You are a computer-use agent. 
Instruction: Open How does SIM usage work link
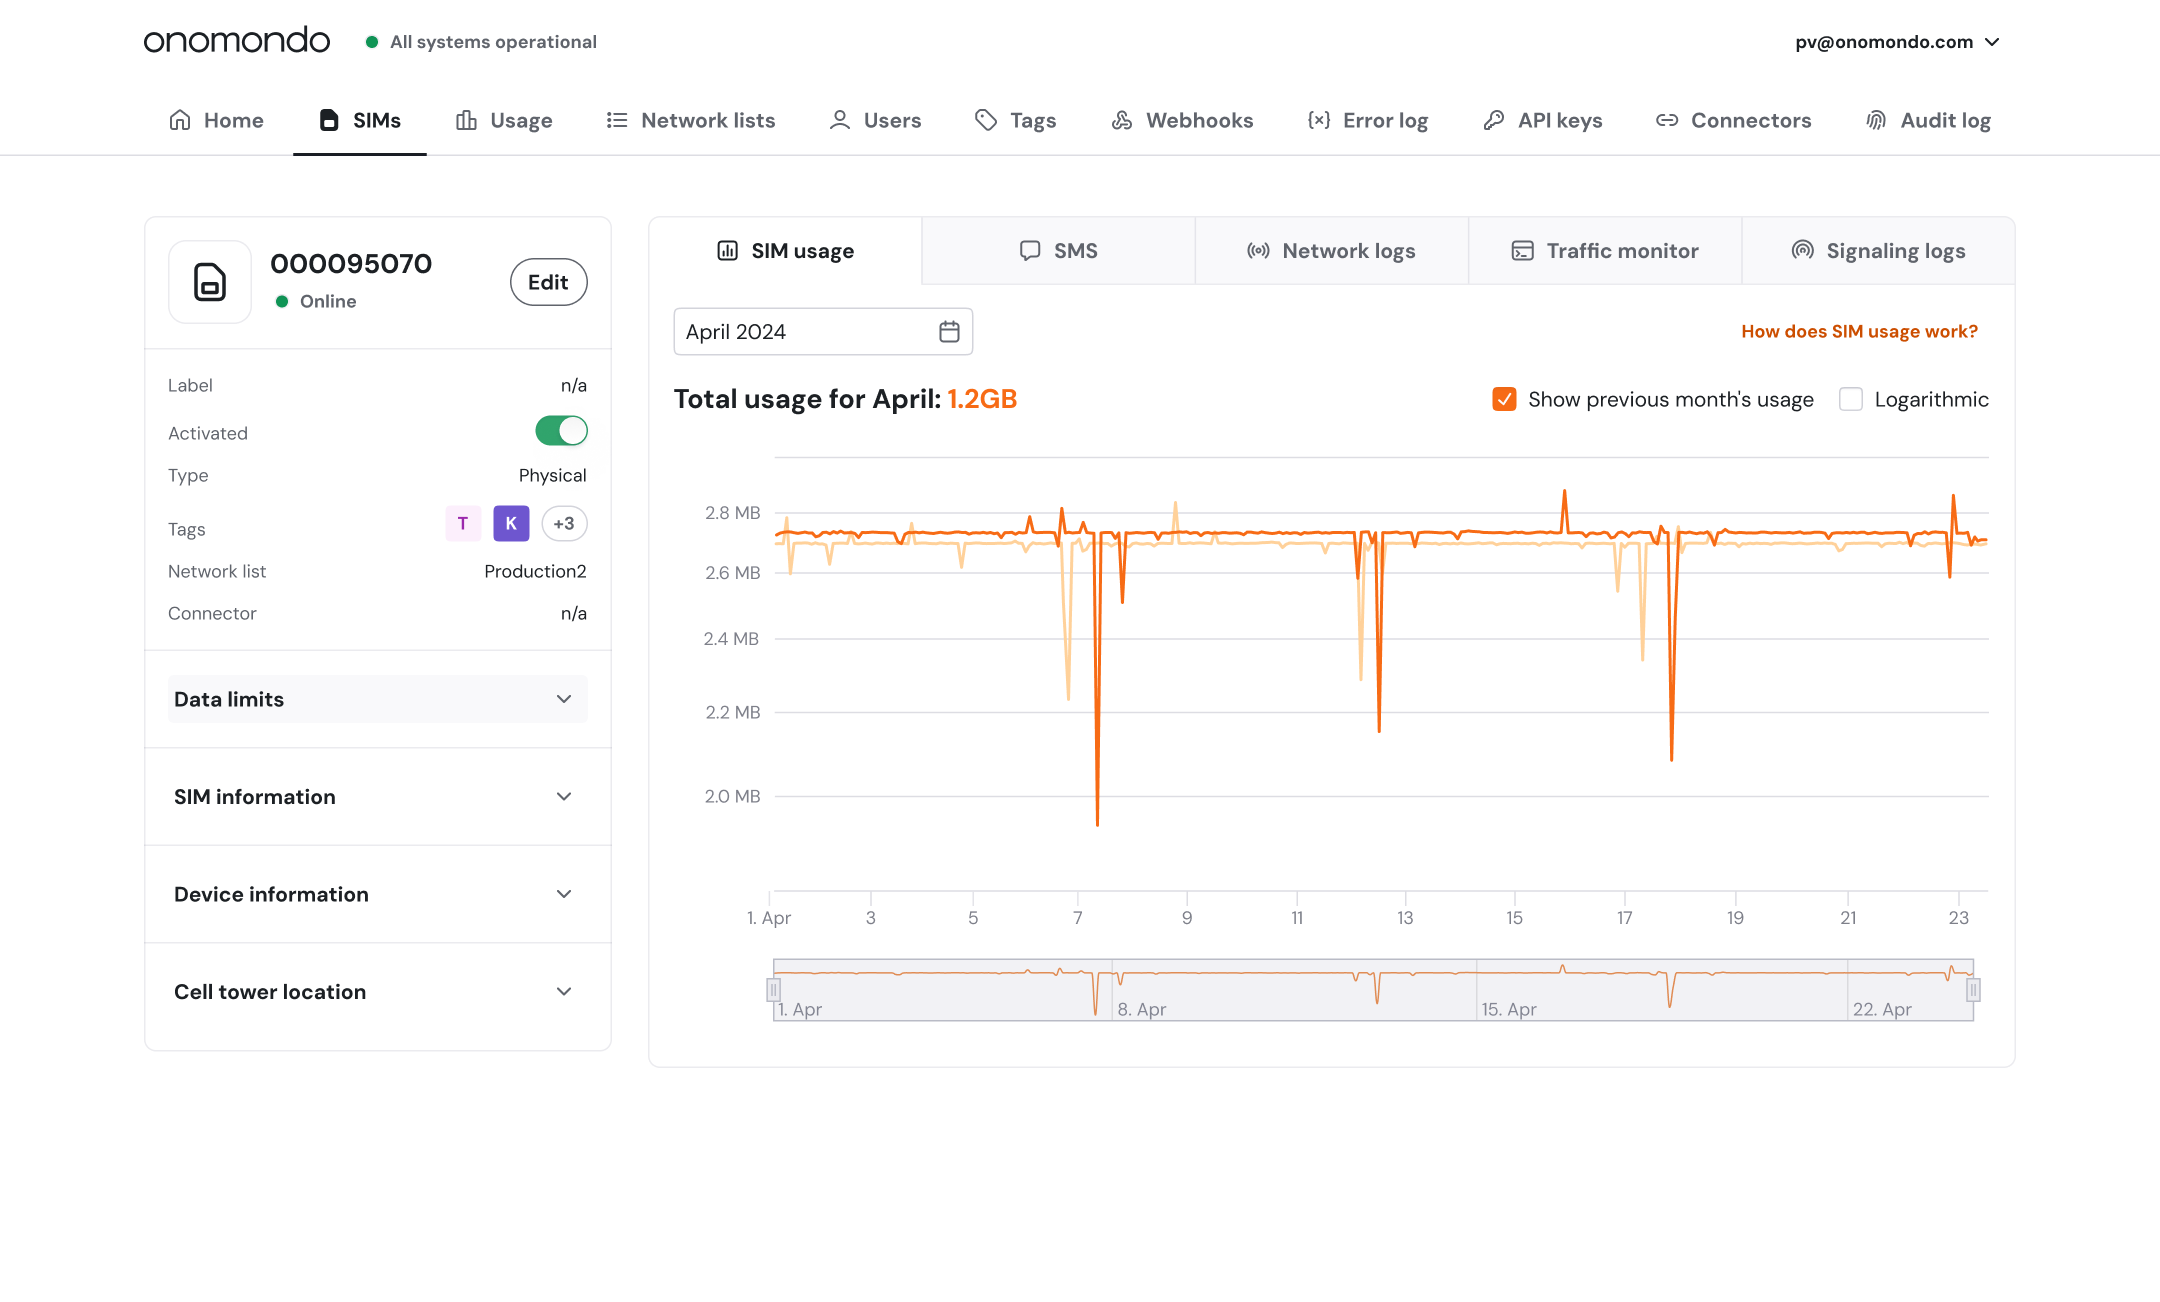point(1859,331)
